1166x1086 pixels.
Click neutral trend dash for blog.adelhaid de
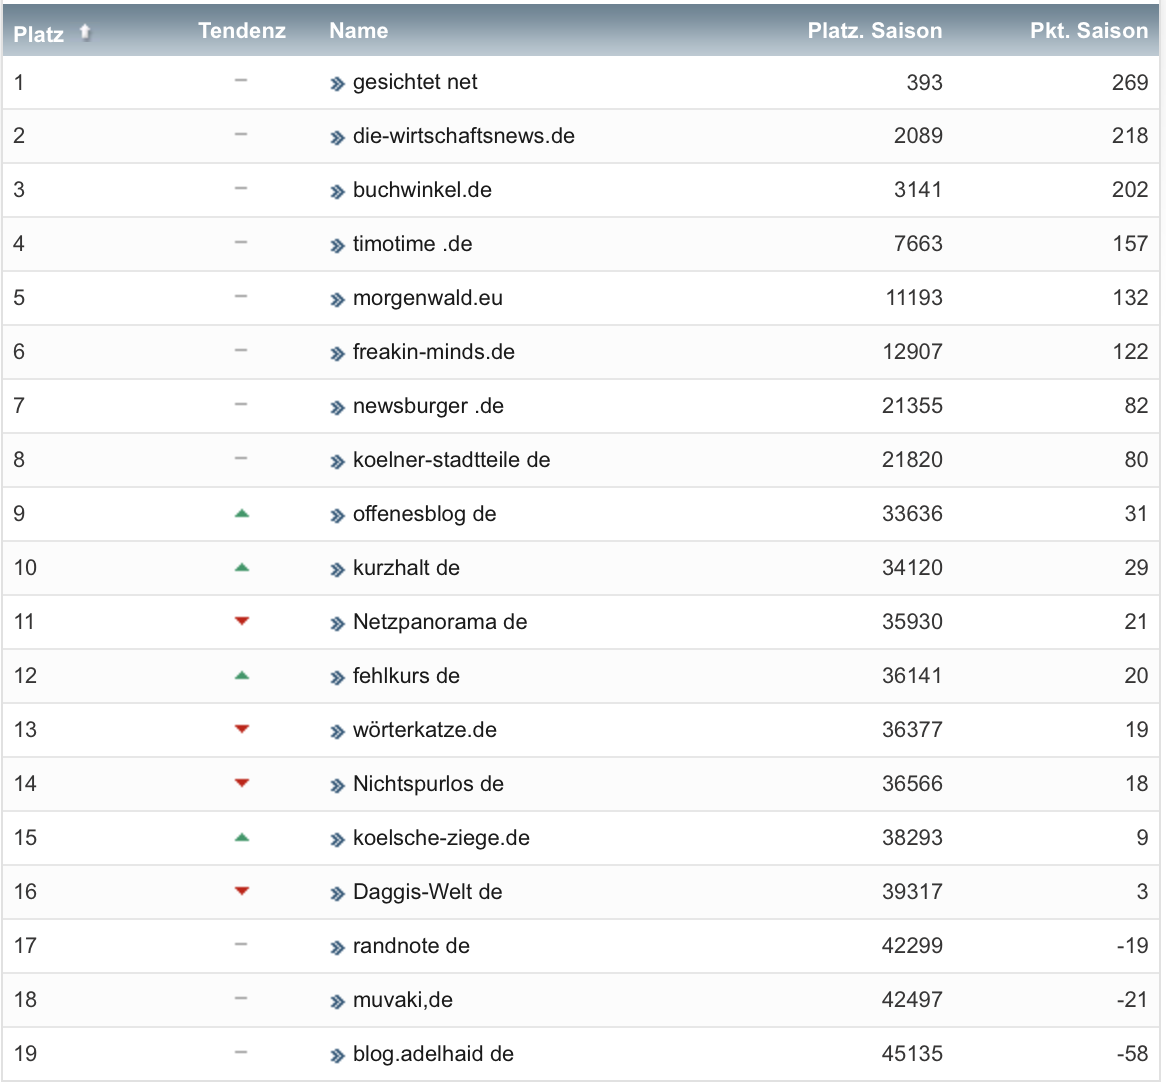[241, 1053]
